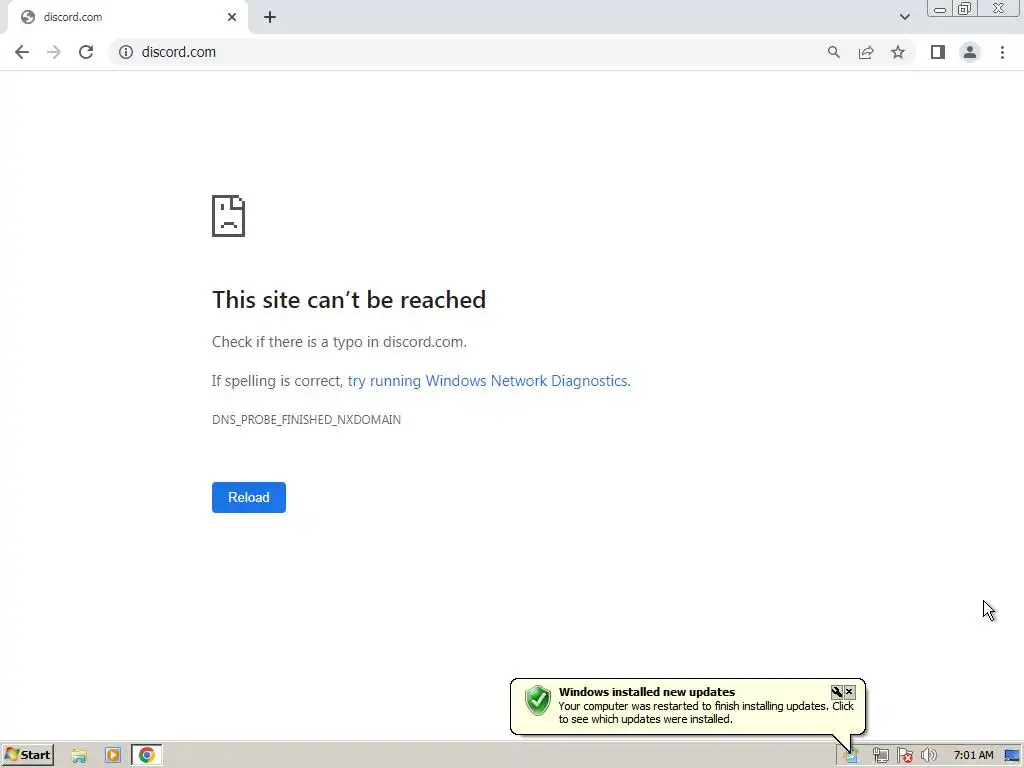Click the sad page error icon
Viewport: 1024px width, 768px height.
click(229, 216)
